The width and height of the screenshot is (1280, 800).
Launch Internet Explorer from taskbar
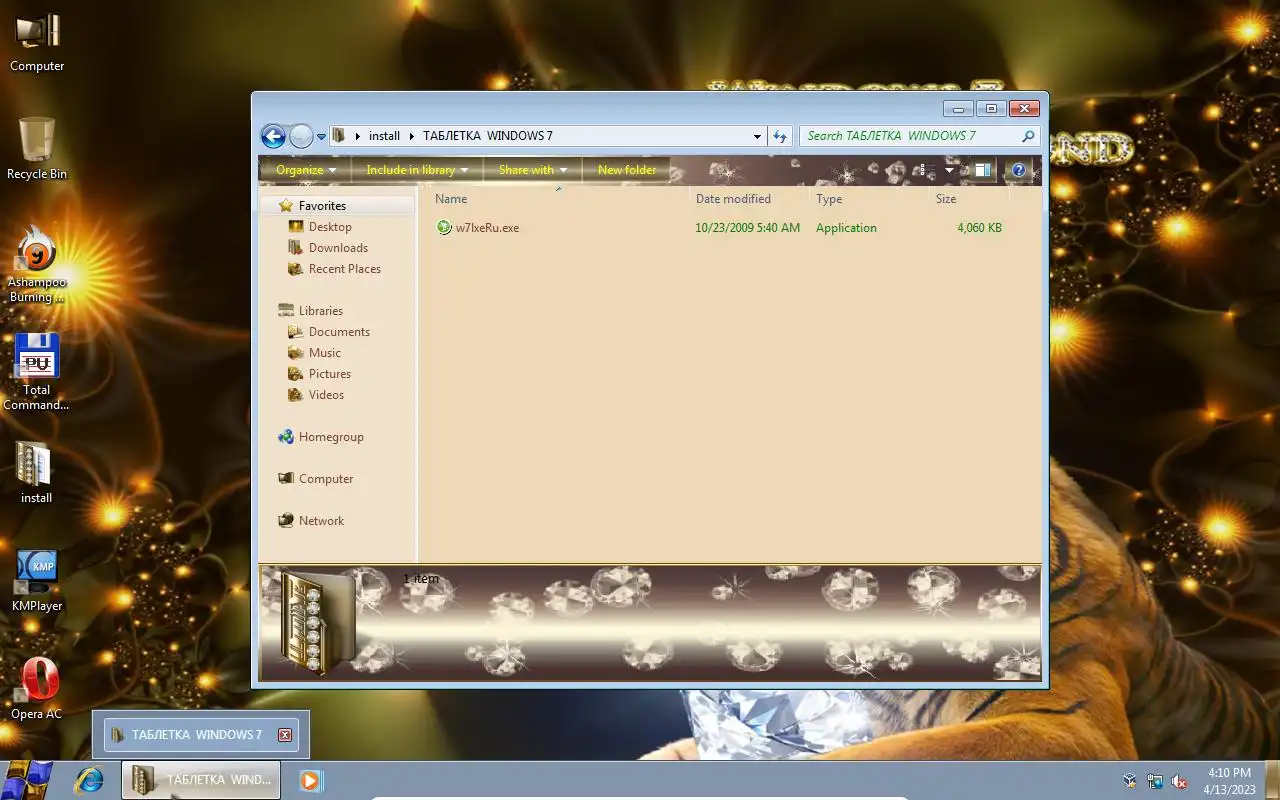click(90, 781)
